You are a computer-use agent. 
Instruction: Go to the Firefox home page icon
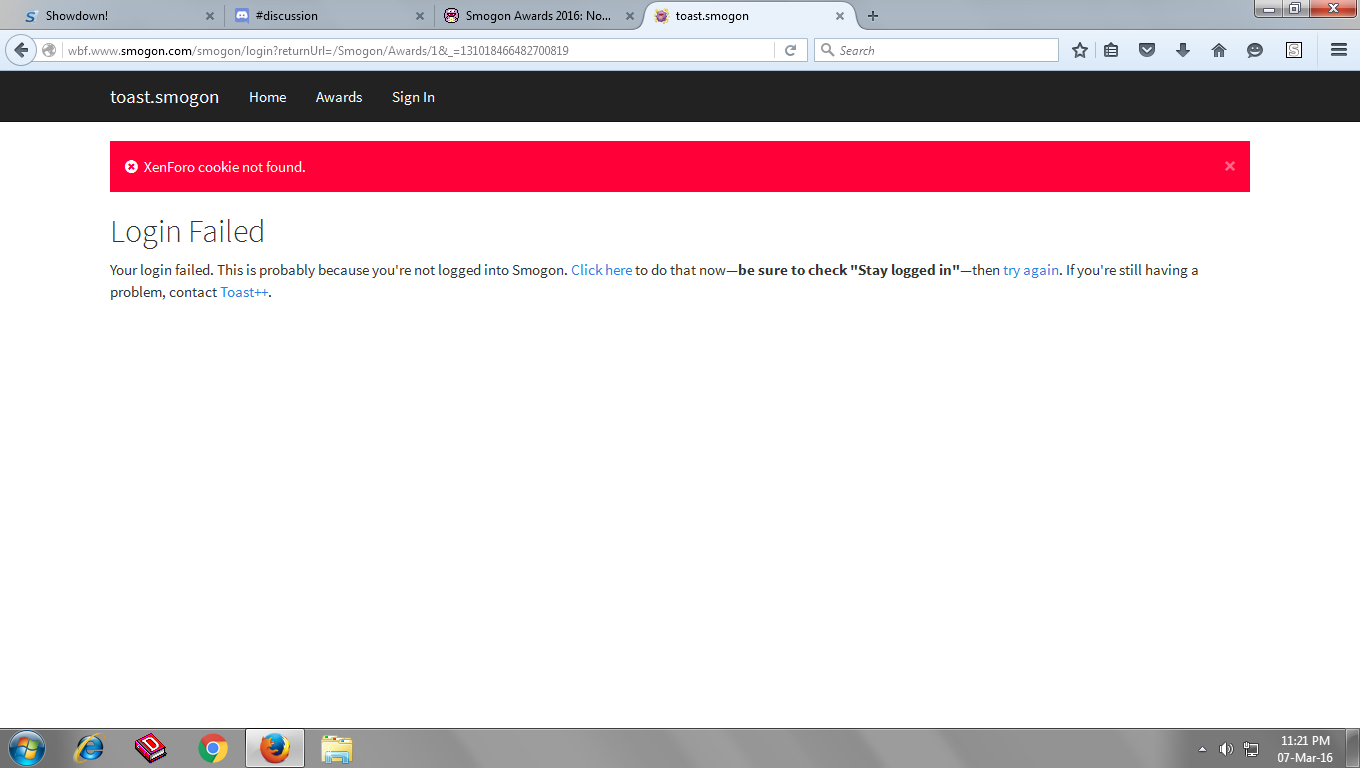pos(1219,50)
